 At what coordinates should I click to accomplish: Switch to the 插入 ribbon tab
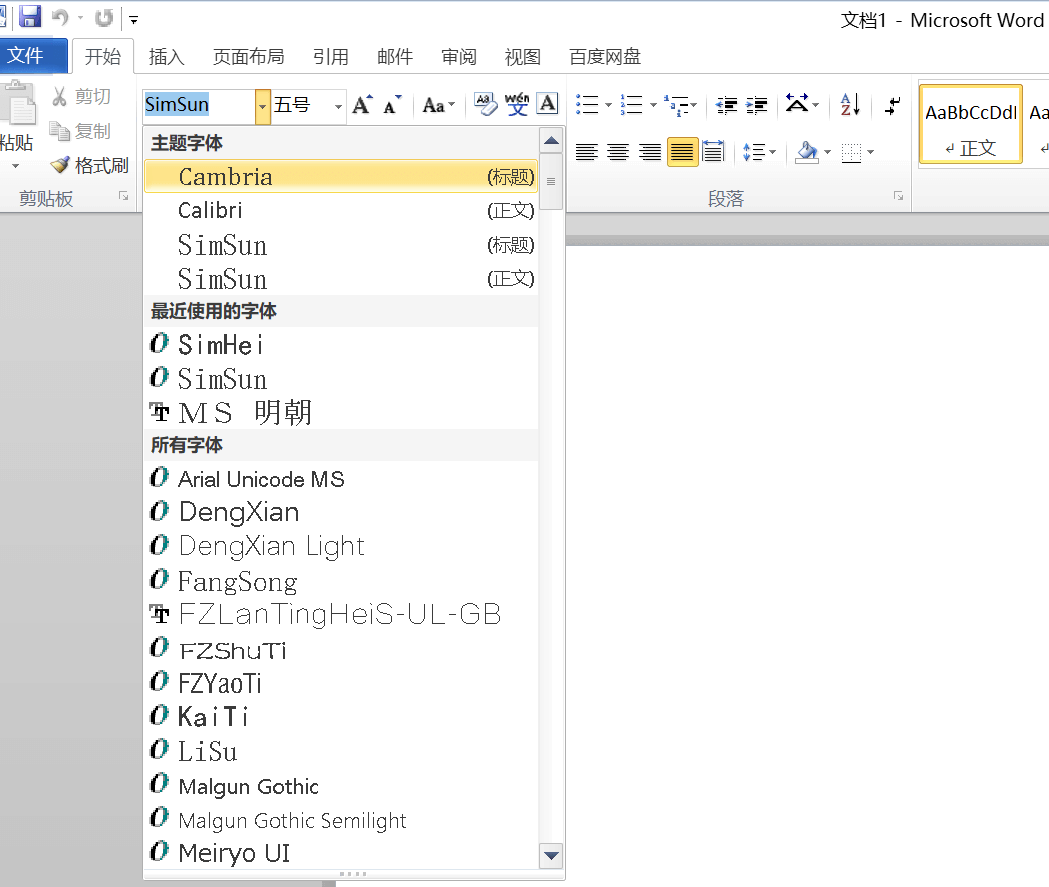click(166, 57)
